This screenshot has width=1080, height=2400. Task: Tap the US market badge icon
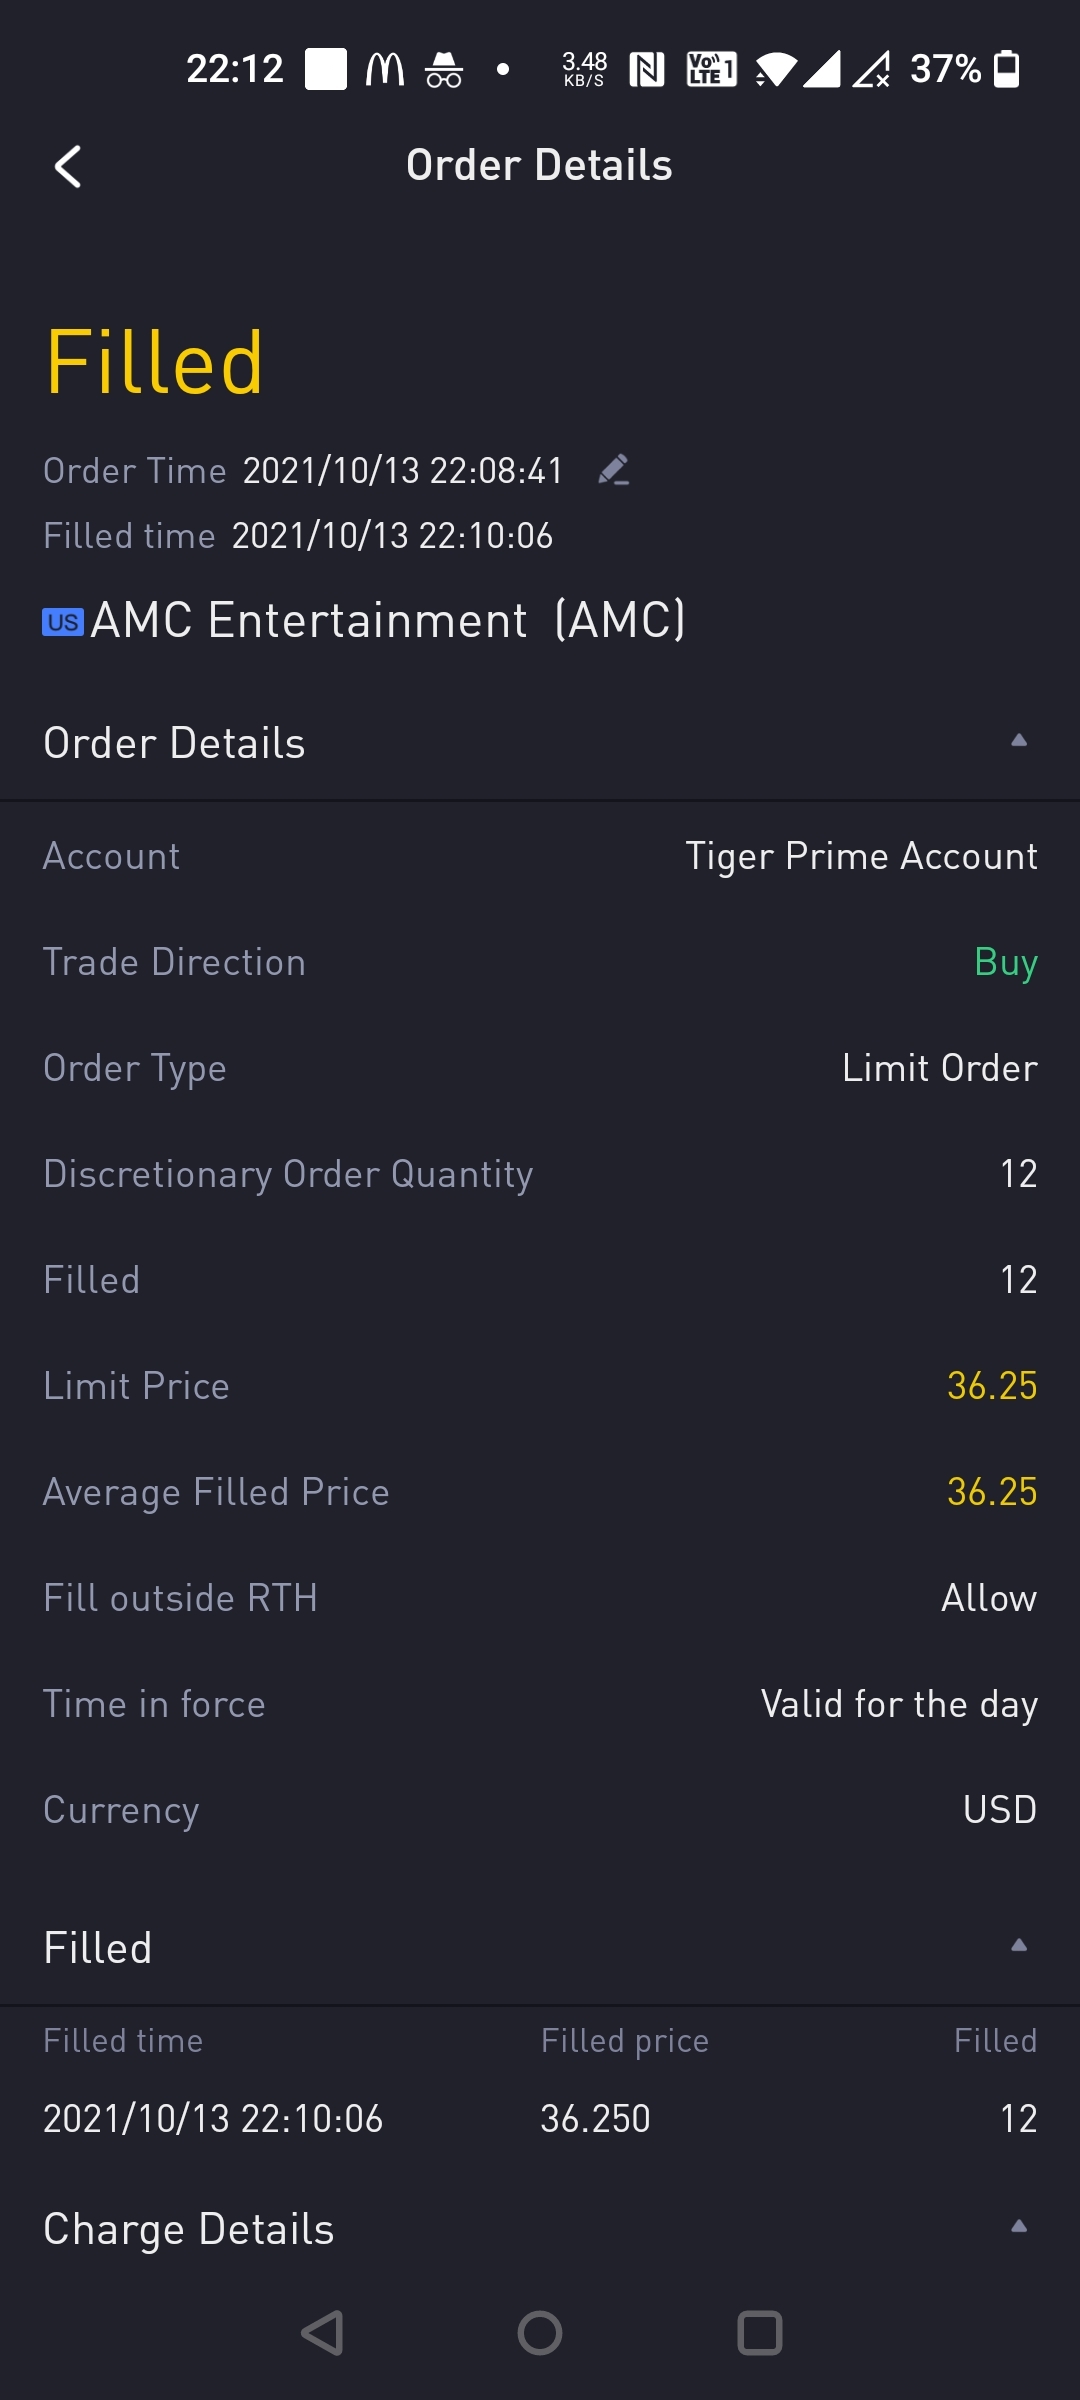coord(63,622)
